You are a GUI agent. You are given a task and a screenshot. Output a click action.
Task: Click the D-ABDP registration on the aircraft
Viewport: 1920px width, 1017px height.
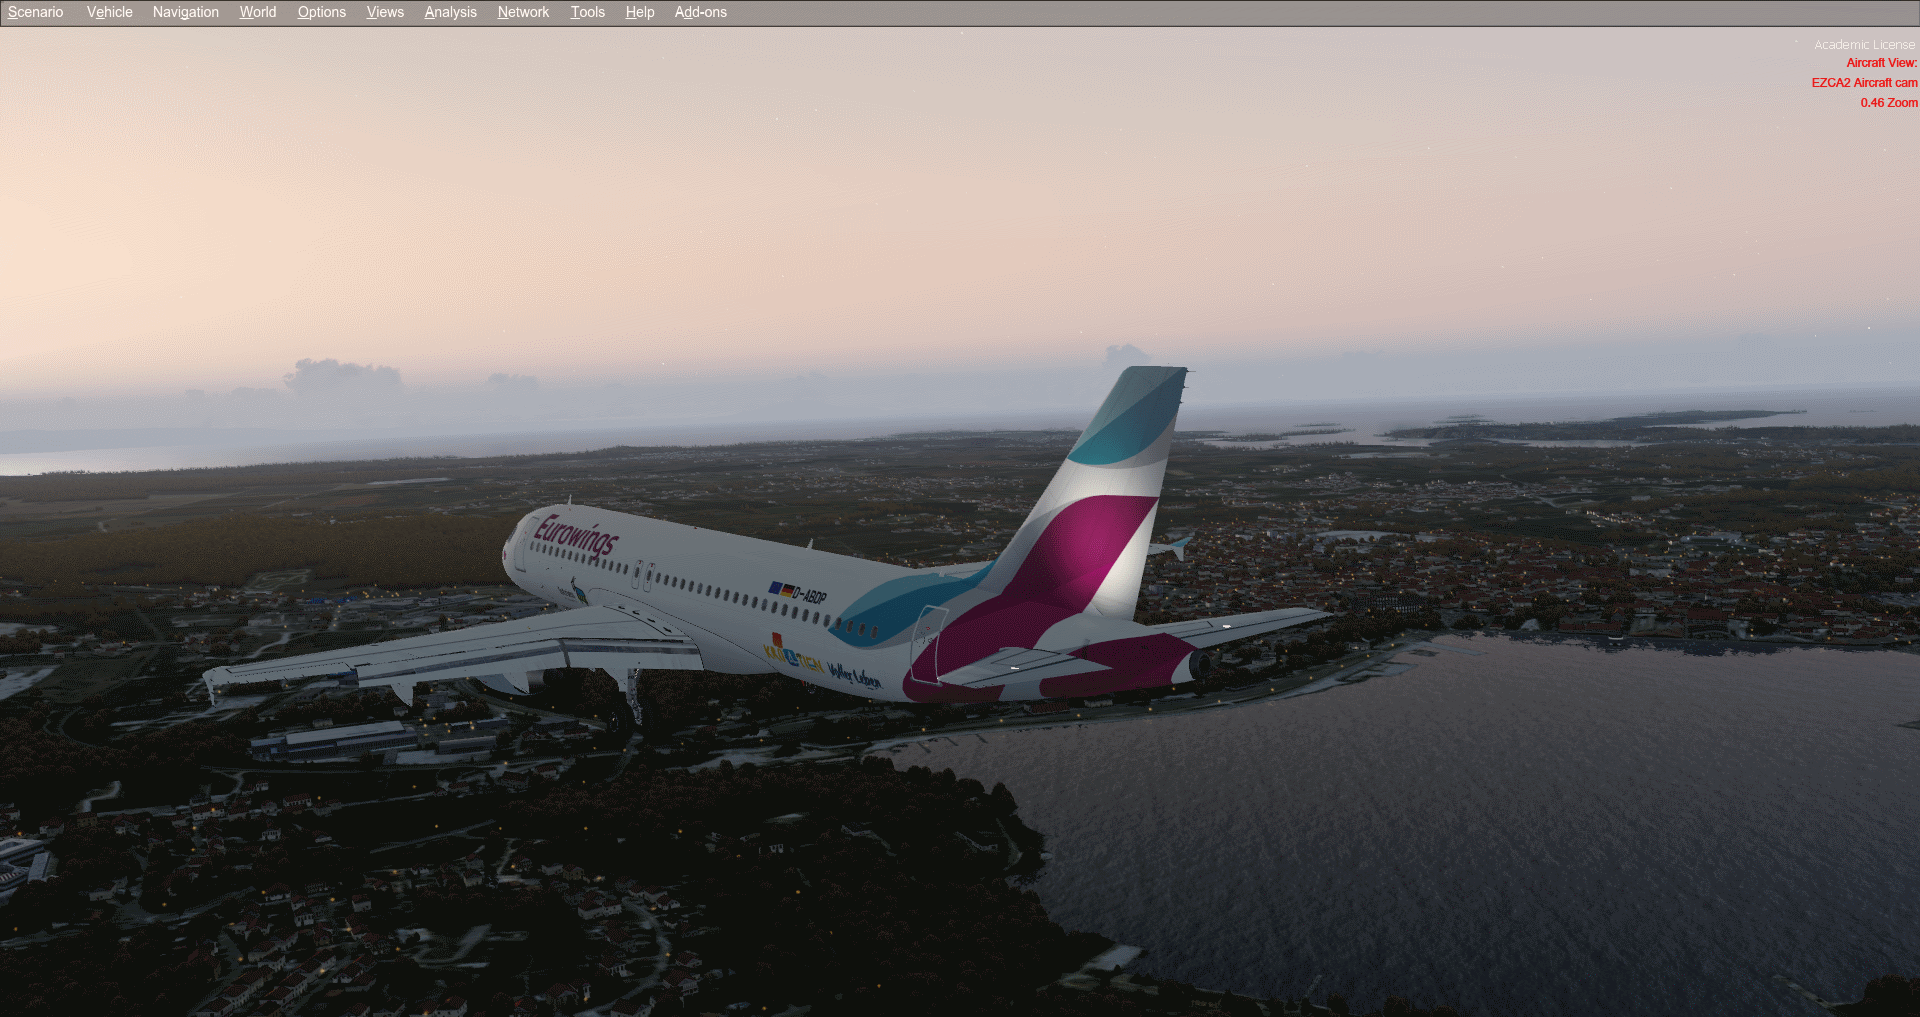point(808,596)
